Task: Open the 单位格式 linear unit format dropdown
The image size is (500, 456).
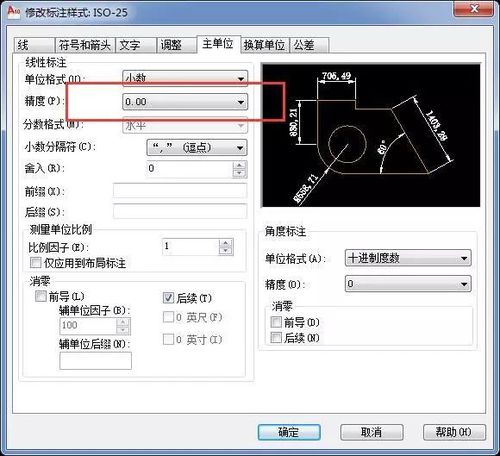Action: click(185, 79)
